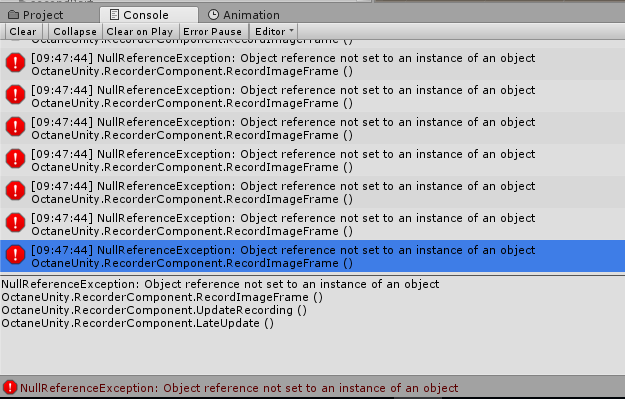Clear the console log
Screen dimensions: 625x399
23,31
